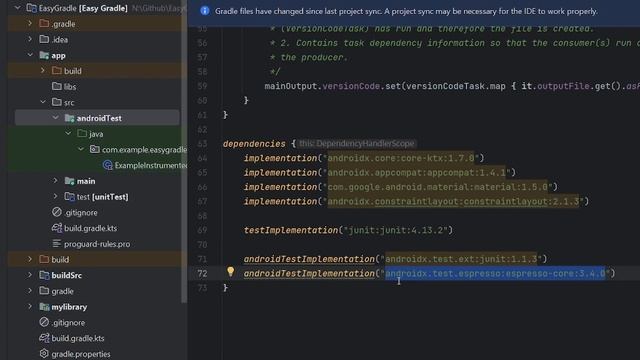
Task: Click the root build.gradle.kts Gradle icon
Action: pyautogui.click(x=44, y=338)
